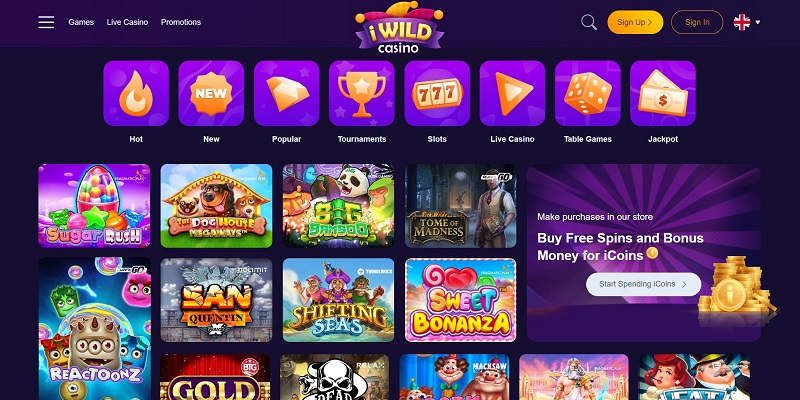Open the hamburger menu
Screen dimensions: 800x400
point(46,22)
